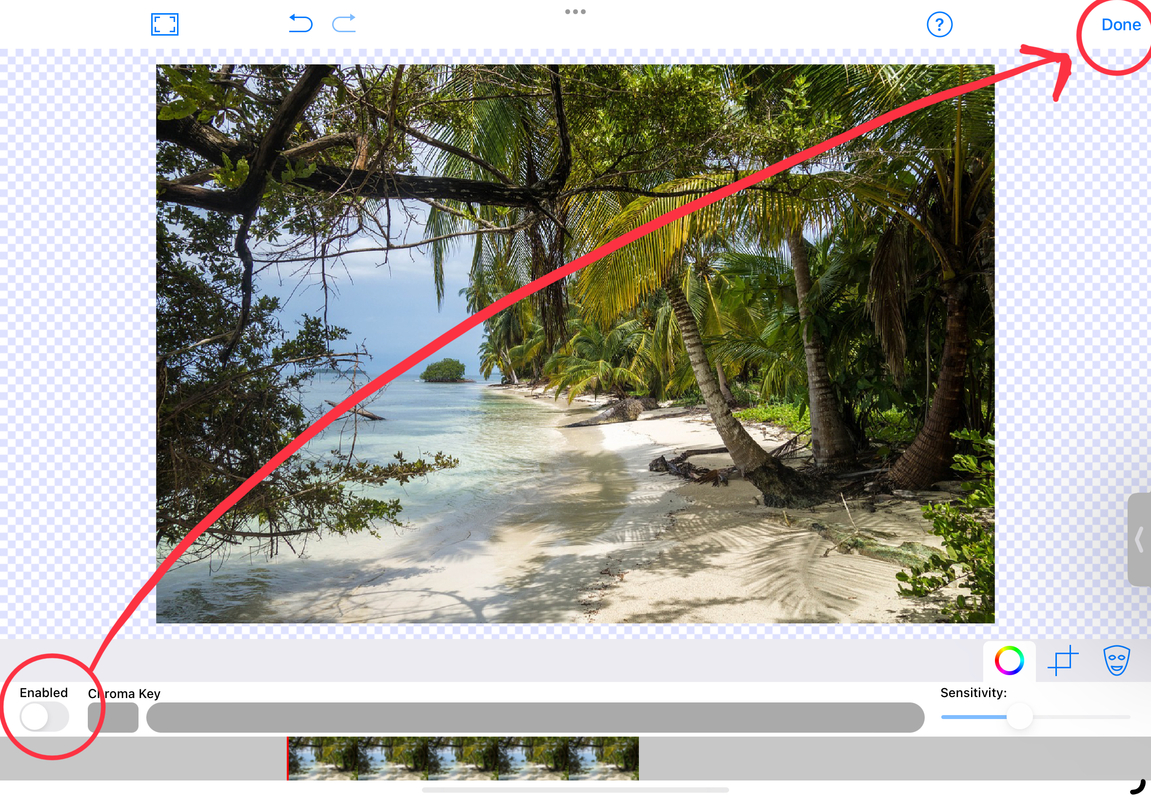Undo the last edit

click(300, 23)
